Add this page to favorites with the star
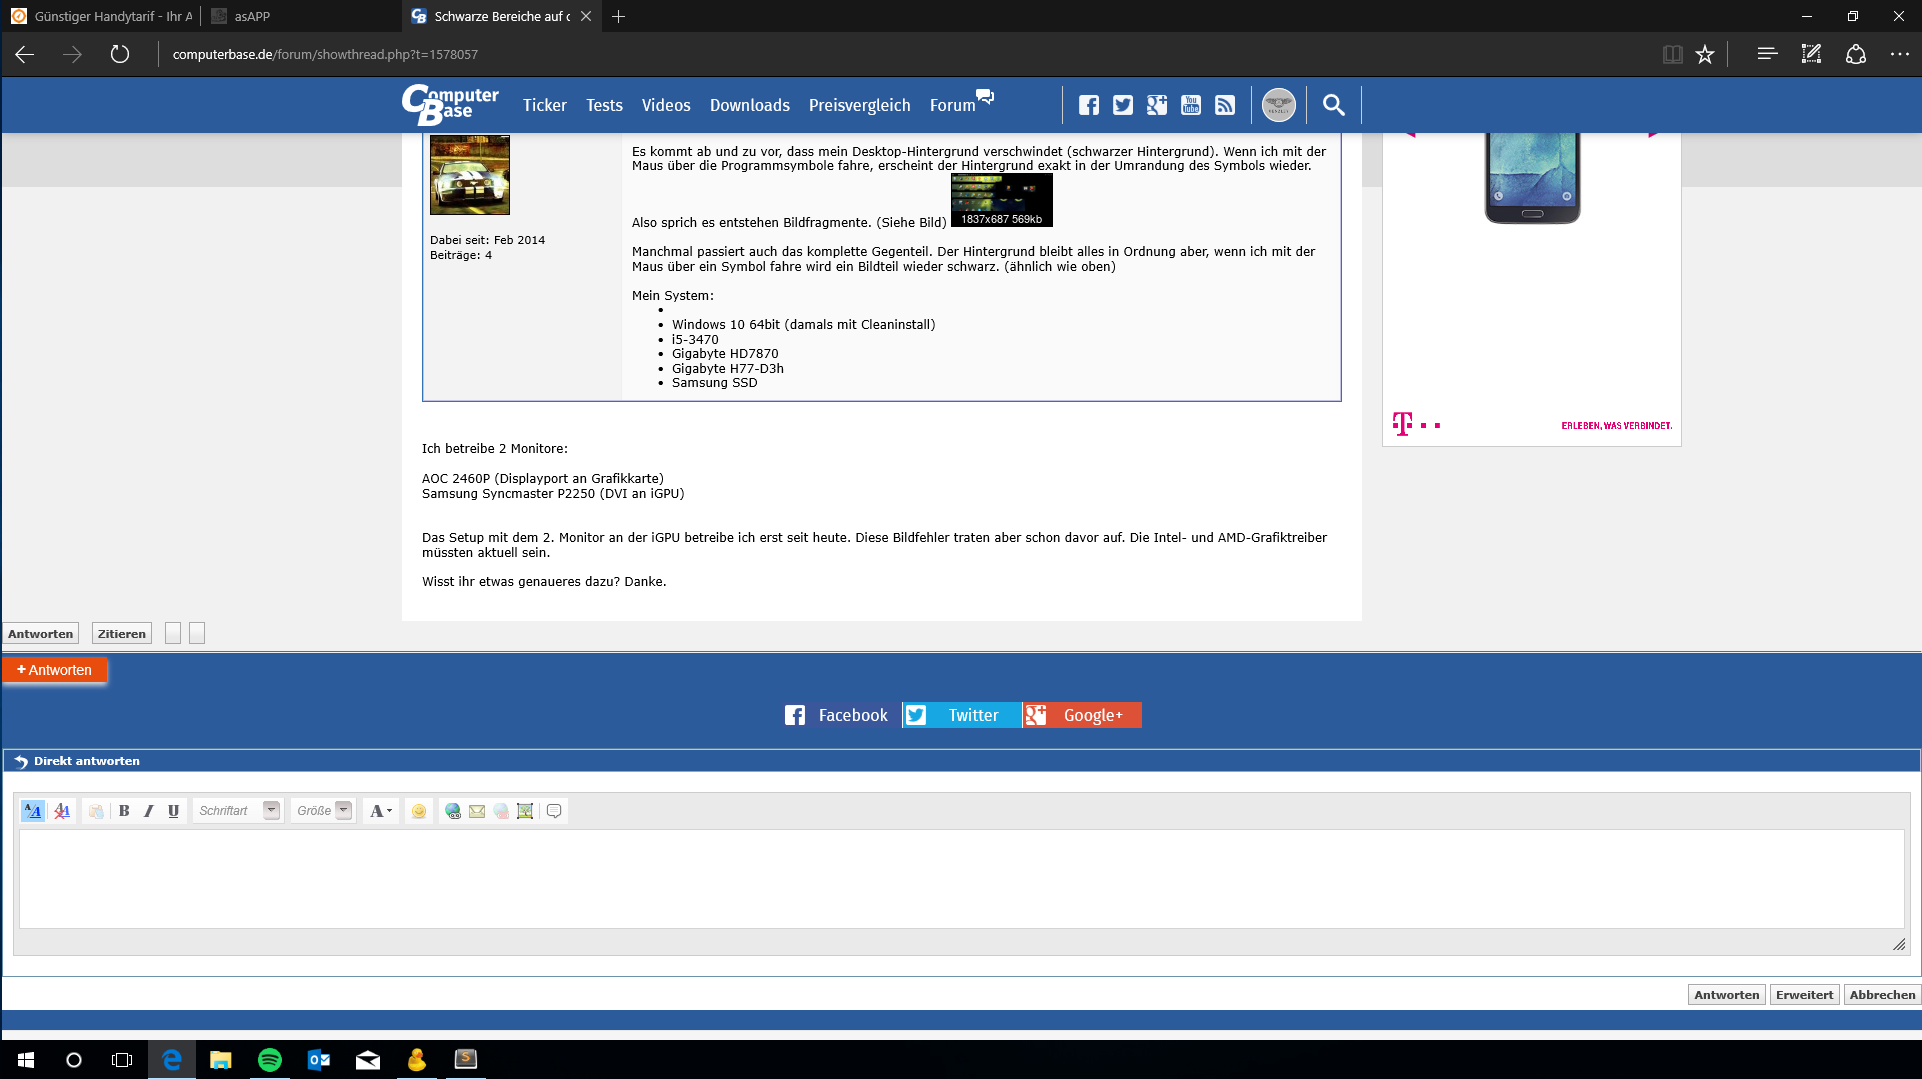This screenshot has height=1079, width=1922. coord(1705,55)
